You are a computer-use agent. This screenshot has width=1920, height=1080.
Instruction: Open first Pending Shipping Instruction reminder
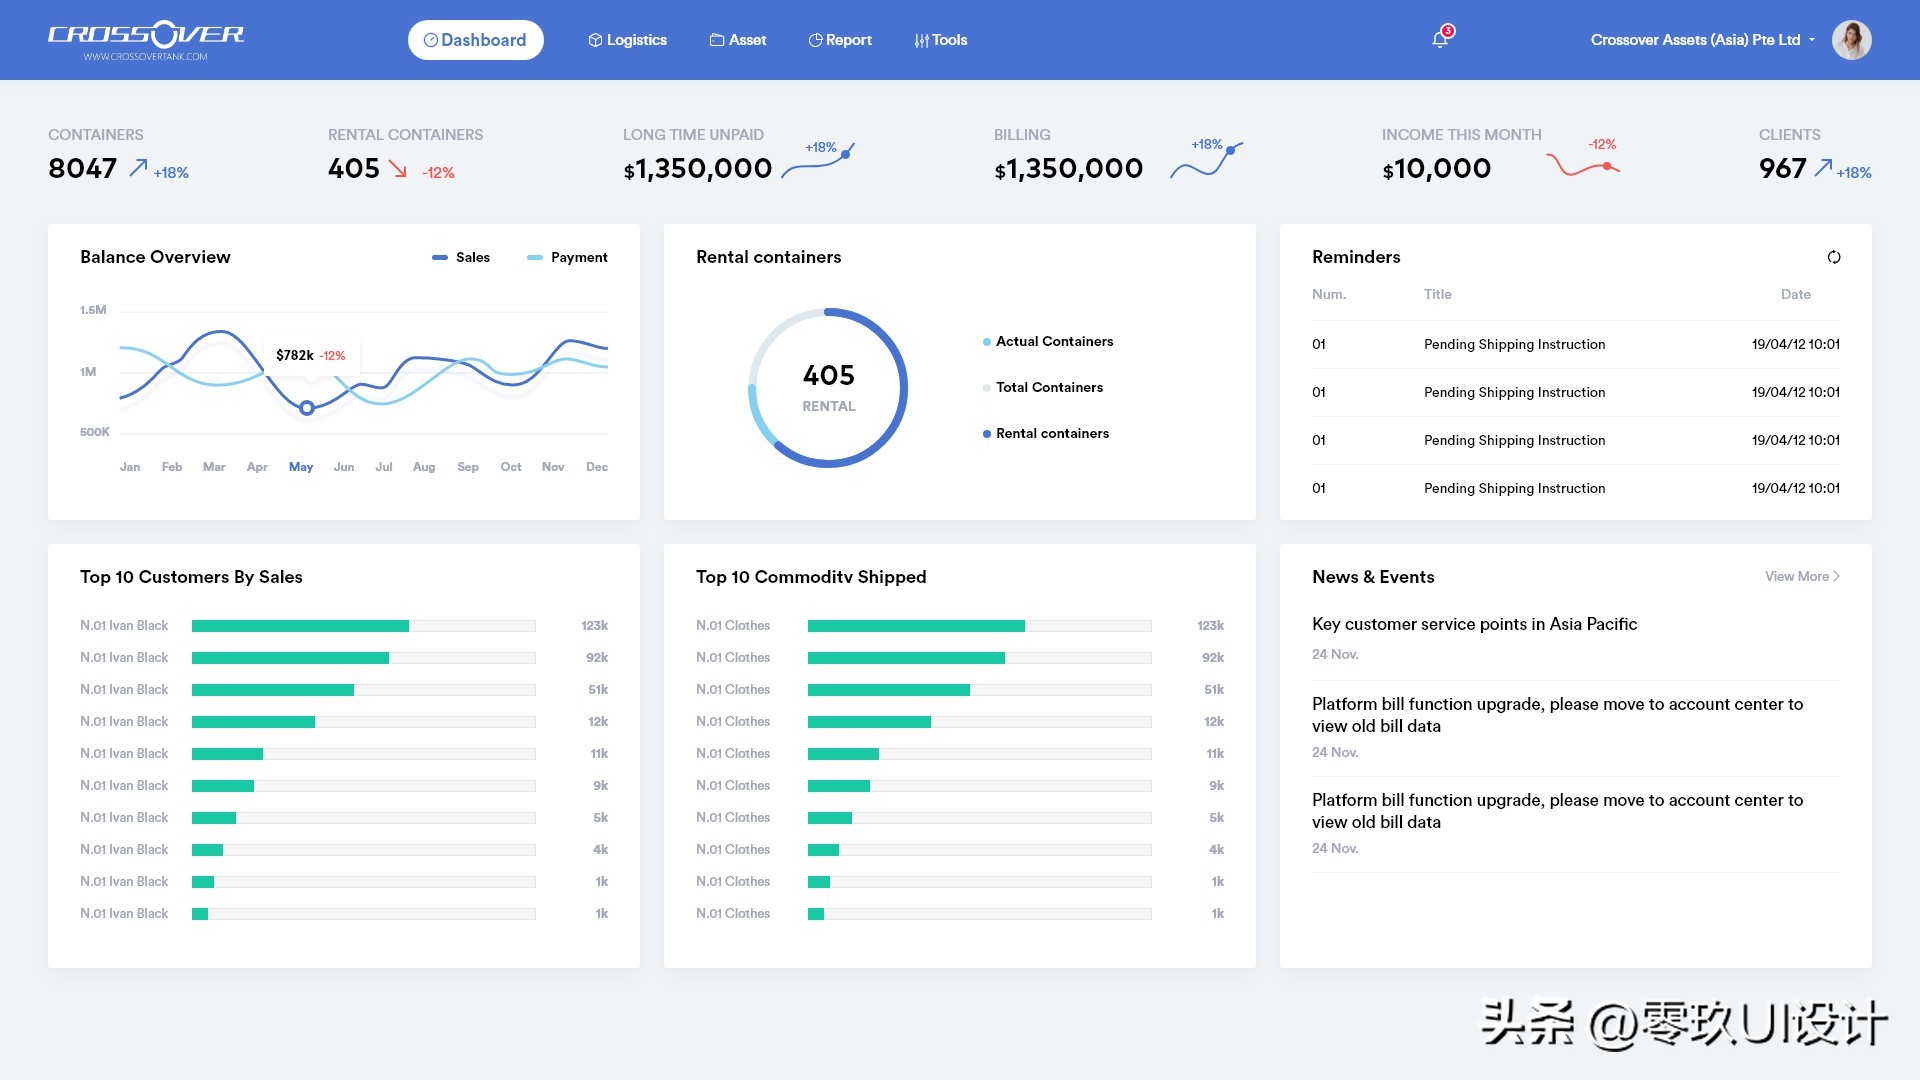tap(1514, 344)
